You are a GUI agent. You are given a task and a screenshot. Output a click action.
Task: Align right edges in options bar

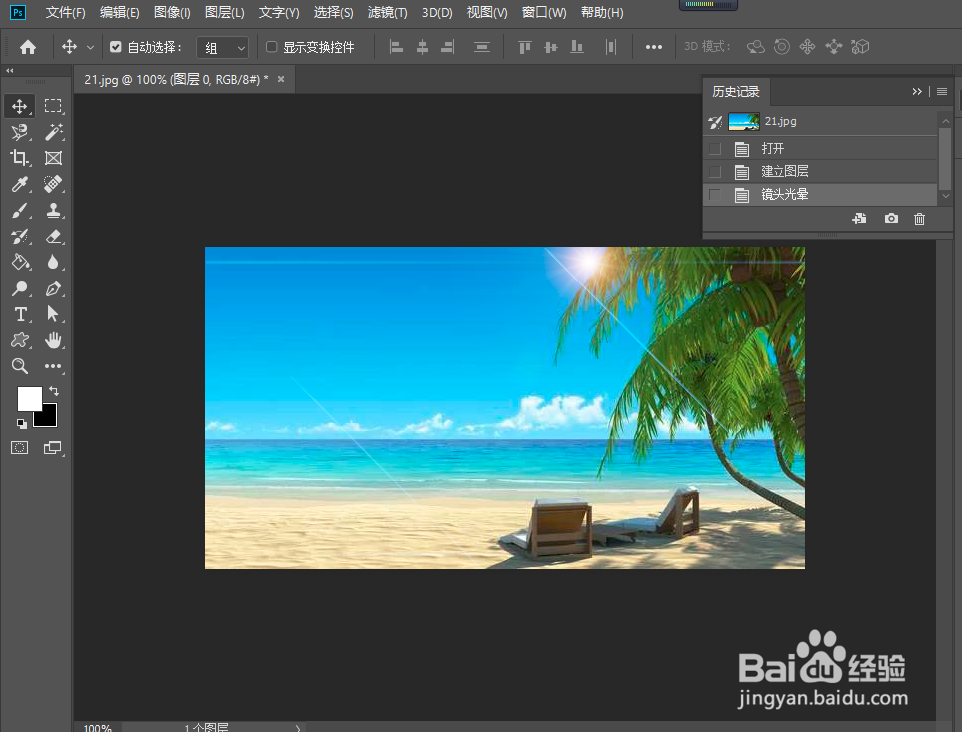(448, 47)
